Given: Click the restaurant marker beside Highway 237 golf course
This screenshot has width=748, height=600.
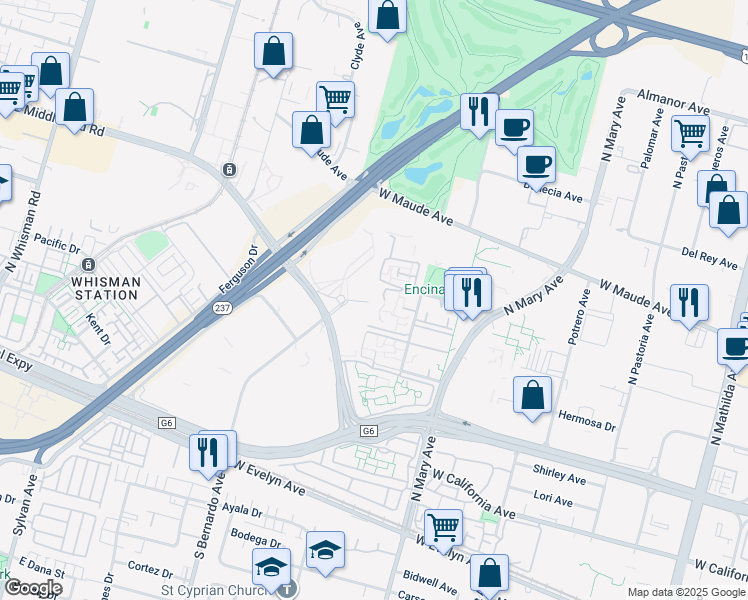Looking at the screenshot, I should [x=479, y=110].
